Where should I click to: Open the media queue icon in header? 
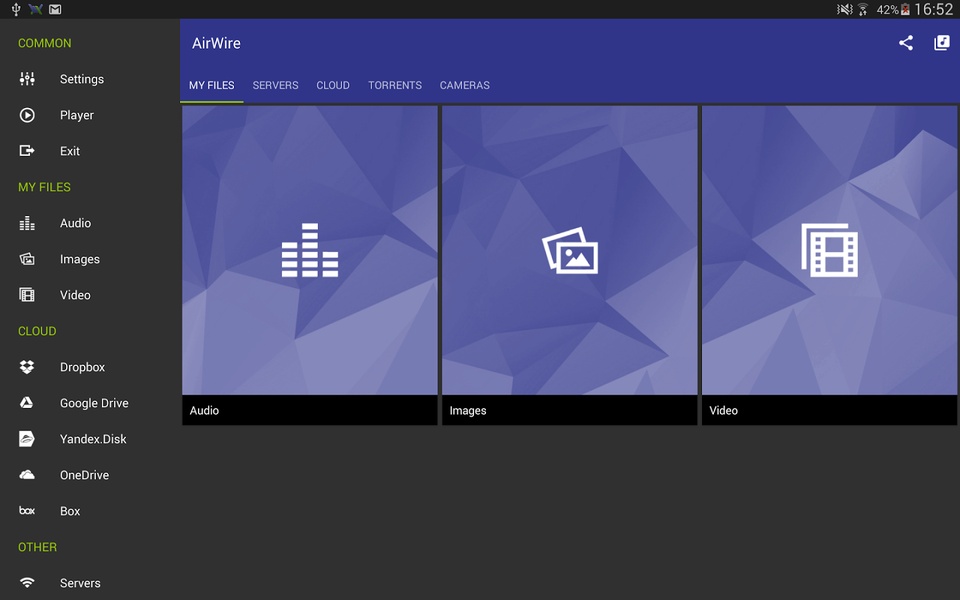942,43
